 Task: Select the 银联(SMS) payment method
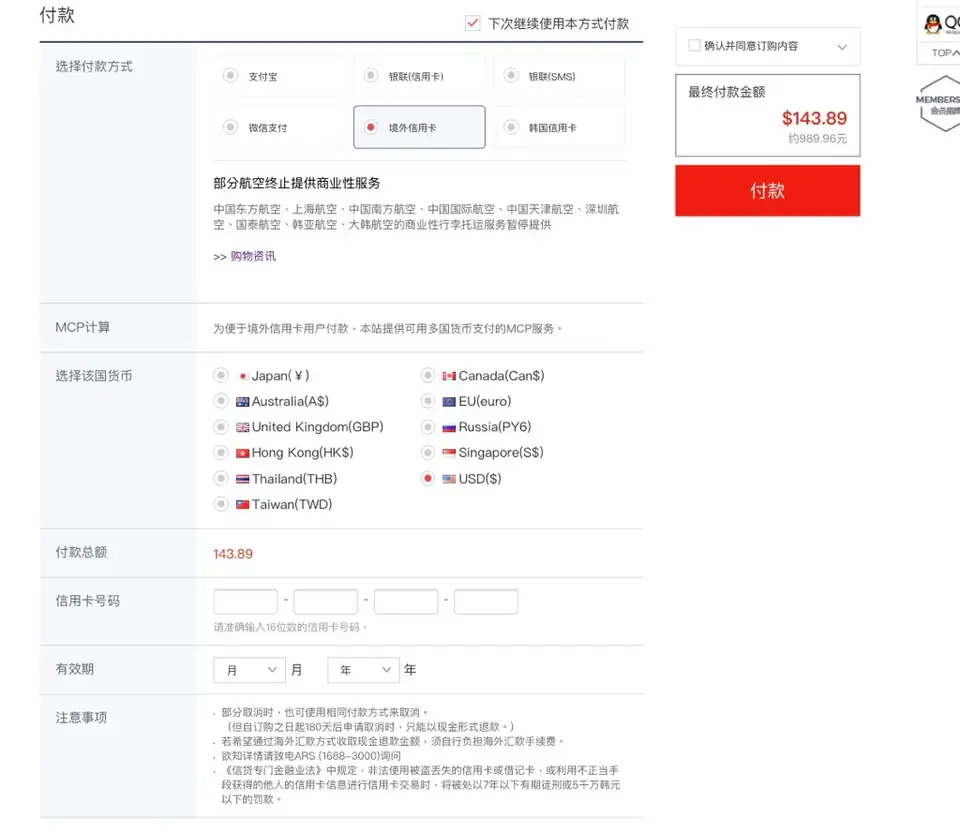[x=559, y=77]
